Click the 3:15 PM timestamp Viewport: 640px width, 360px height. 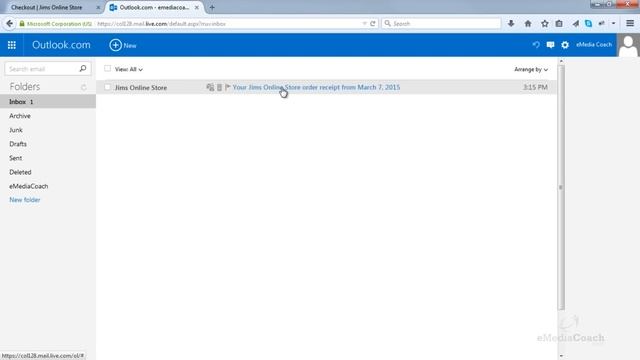pyautogui.click(x=535, y=87)
